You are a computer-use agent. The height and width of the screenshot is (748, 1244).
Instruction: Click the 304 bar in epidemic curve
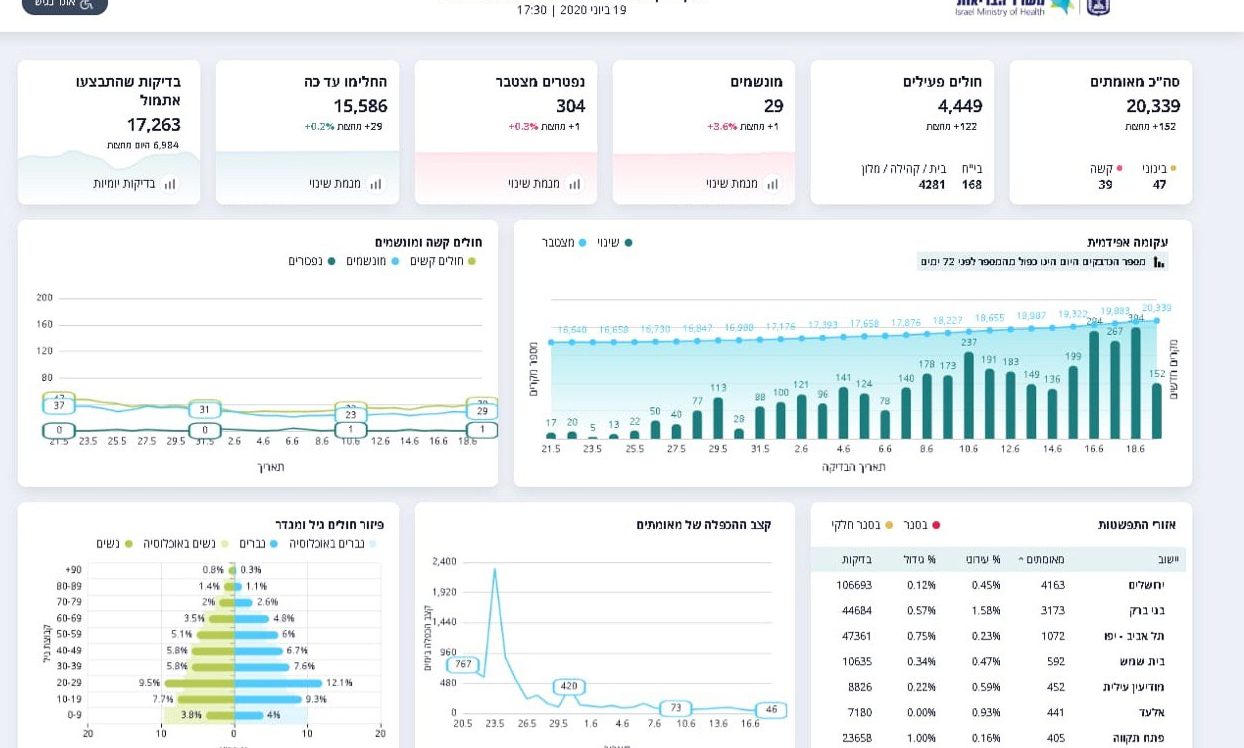tap(1136, 383)
